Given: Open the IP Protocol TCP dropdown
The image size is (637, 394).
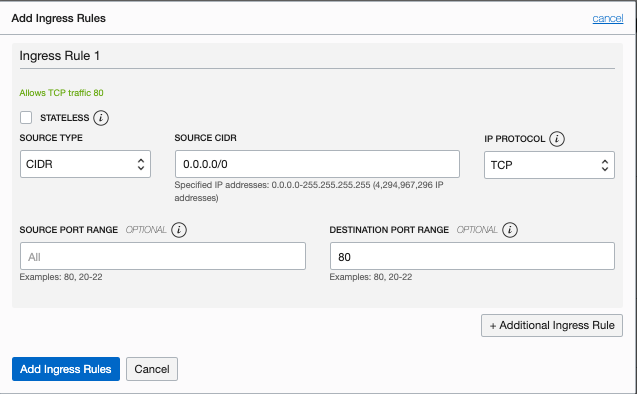Looking at the screenshot, I should 549,165.
